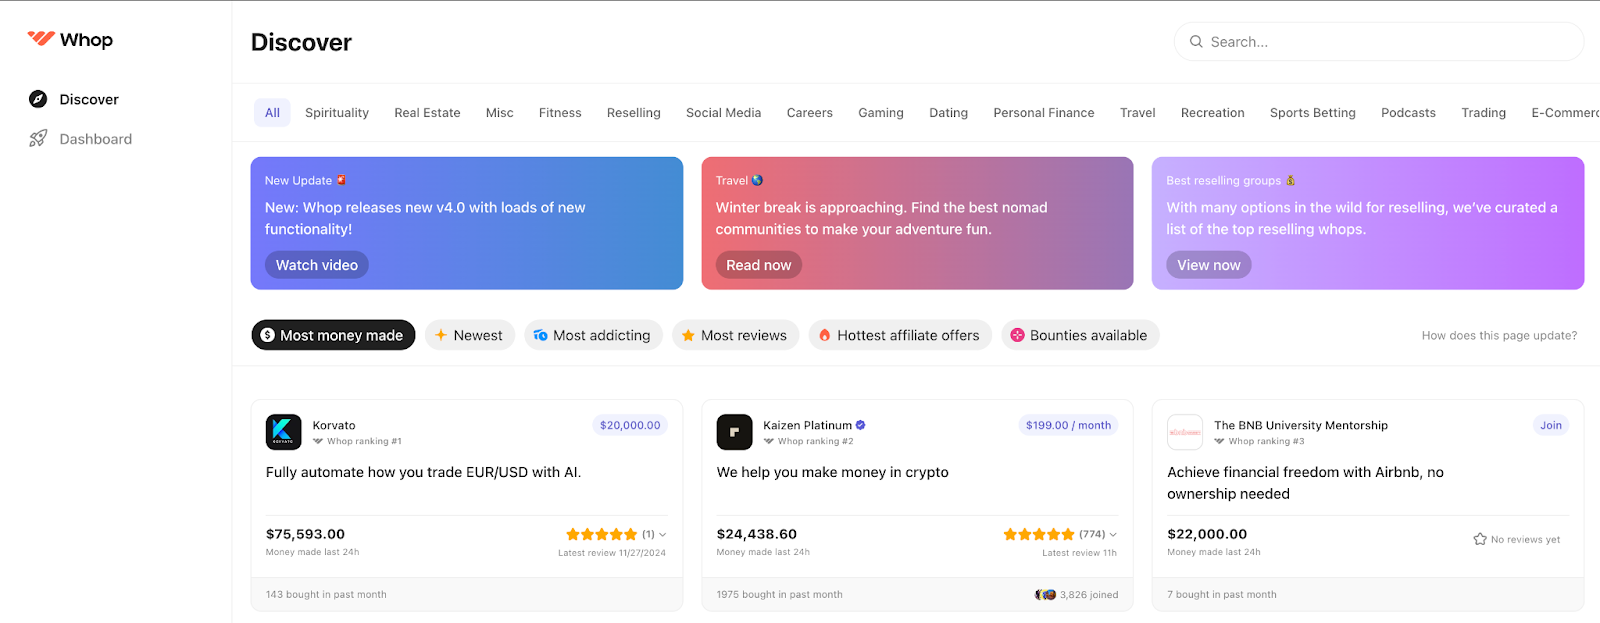Click the search magnifier icon
1600x623 pixels.
(1196, 42)
